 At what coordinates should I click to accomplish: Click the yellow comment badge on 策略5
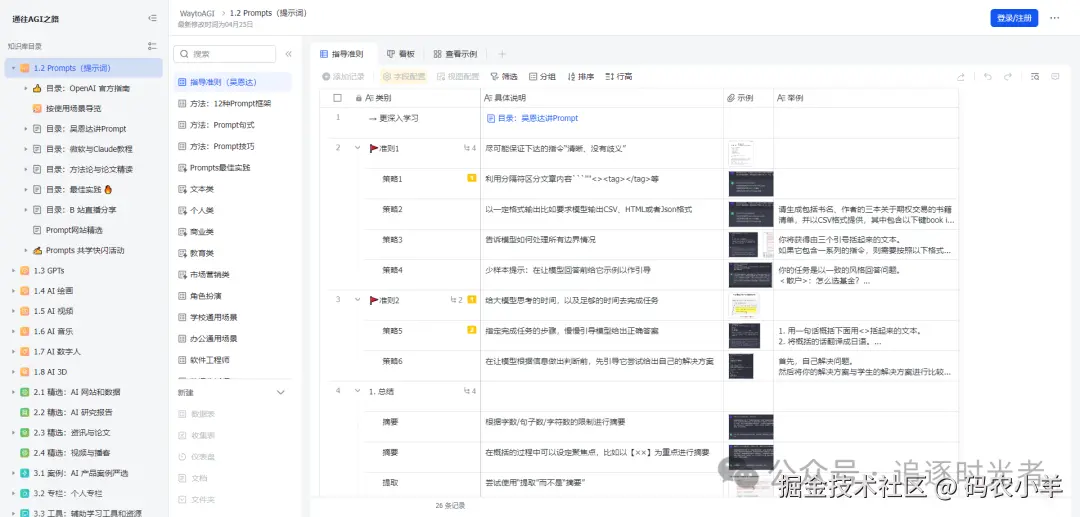(x=472, y=330)
